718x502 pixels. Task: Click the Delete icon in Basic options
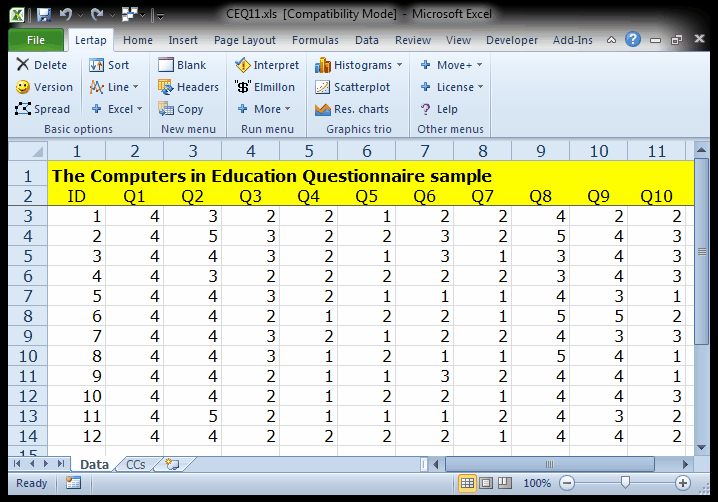pyautogui.click(x=23, y=65)
